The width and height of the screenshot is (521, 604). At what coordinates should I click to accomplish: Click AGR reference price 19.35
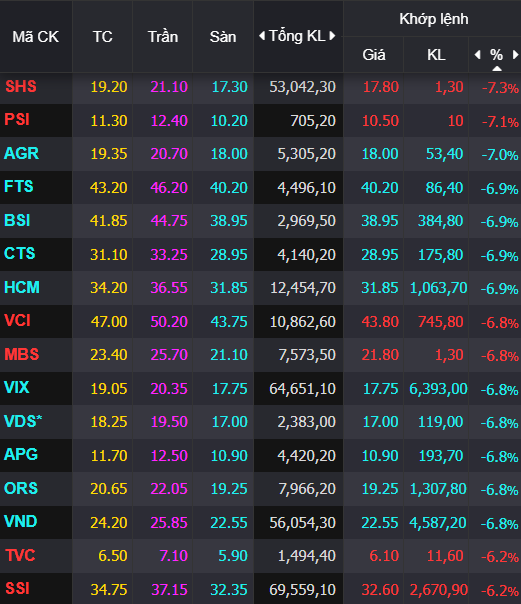109,154
